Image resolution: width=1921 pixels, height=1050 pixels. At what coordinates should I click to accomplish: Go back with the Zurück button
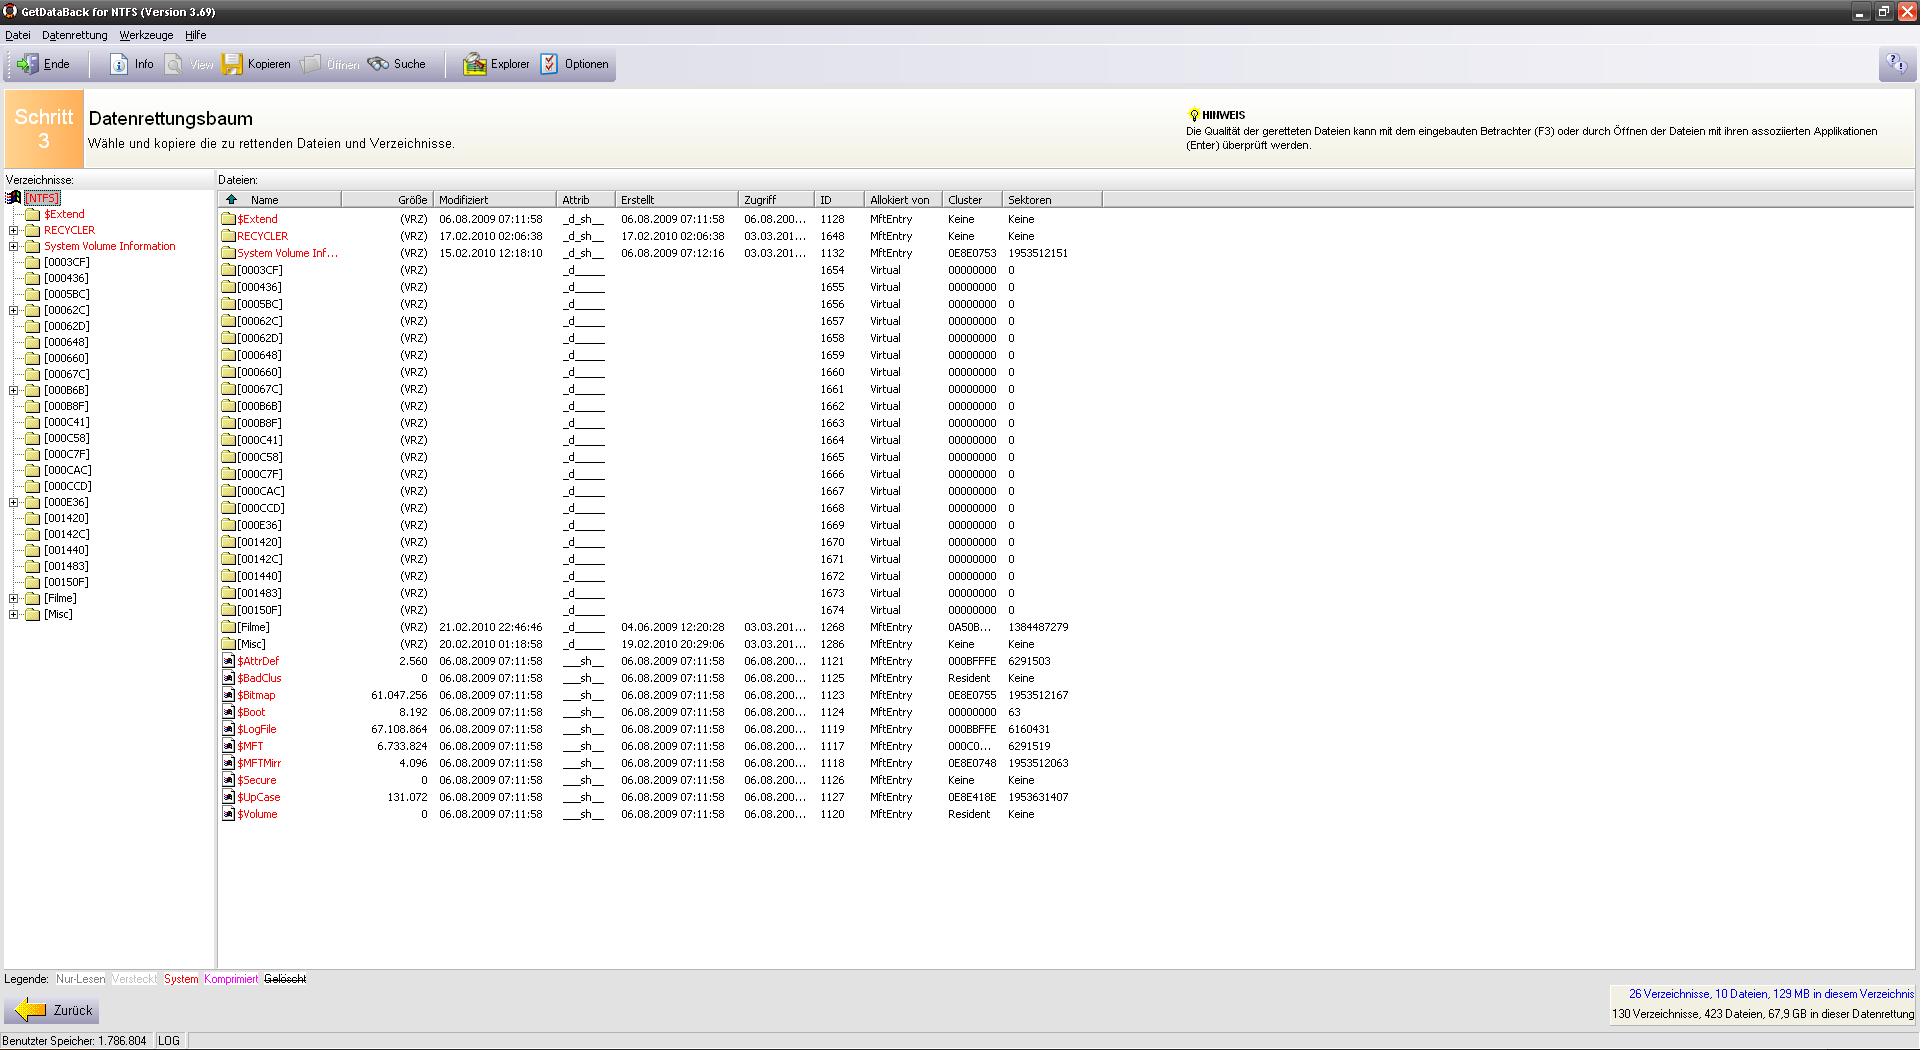[x=52, y=1010]
